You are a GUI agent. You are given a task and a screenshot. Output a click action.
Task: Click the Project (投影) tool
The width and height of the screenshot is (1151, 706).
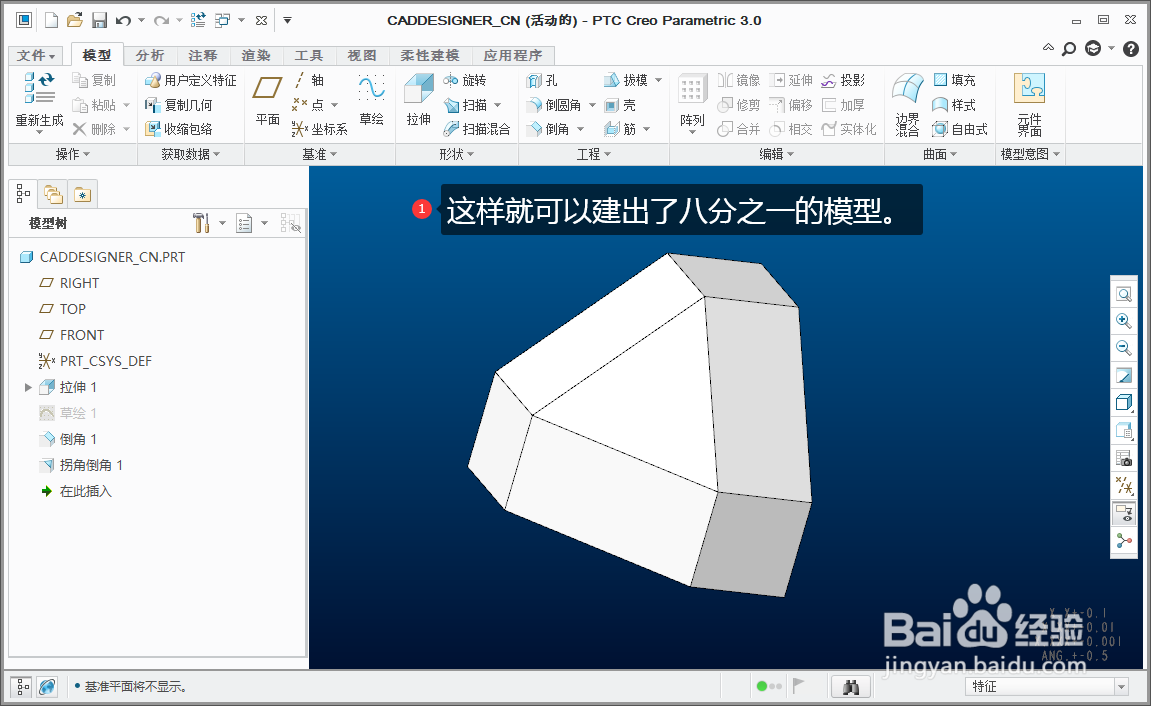click(x=843, y=80)
